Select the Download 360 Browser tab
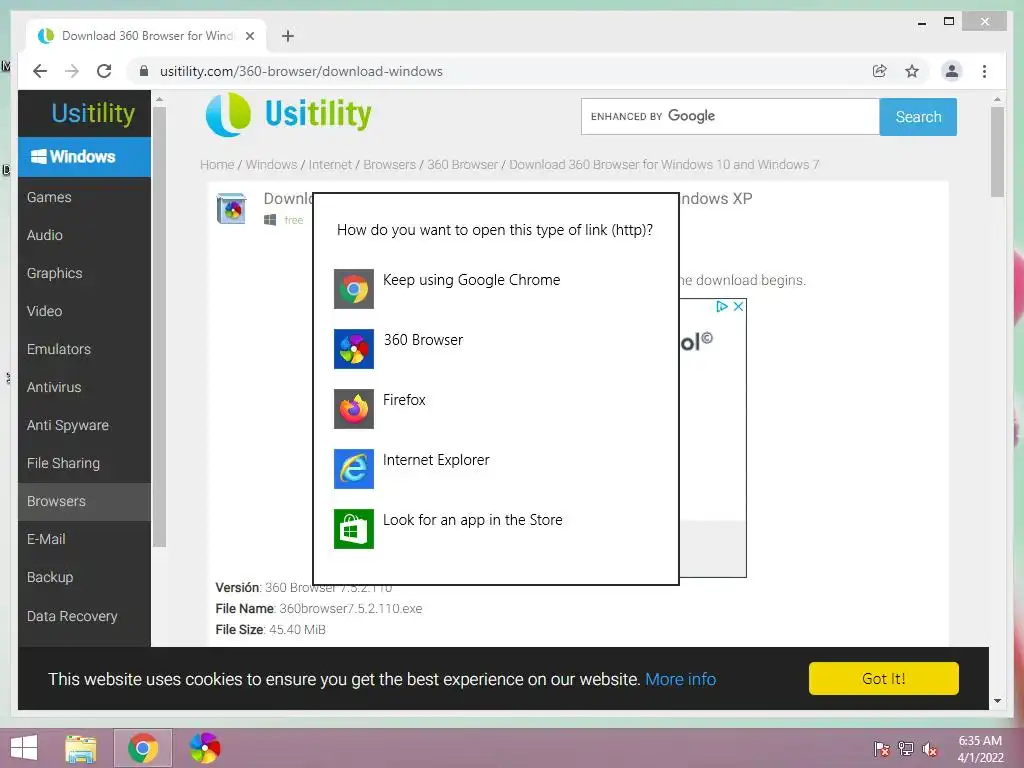The image size is (1024, 768). coord(146,36)
